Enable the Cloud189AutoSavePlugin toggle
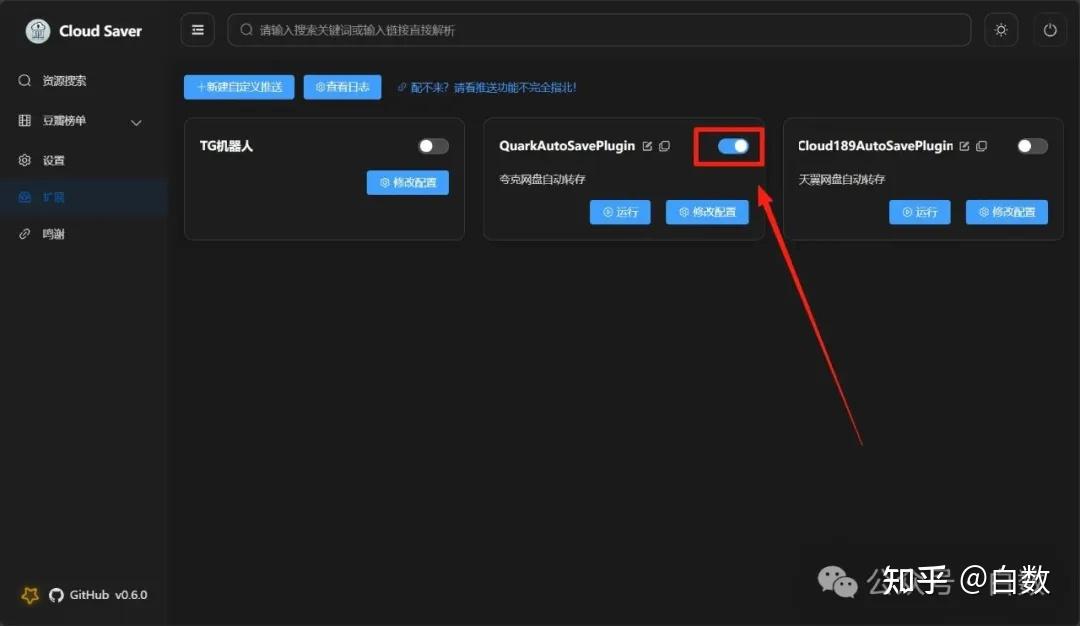Screen dimensions: 1080x626 (x=1031, y=145)
